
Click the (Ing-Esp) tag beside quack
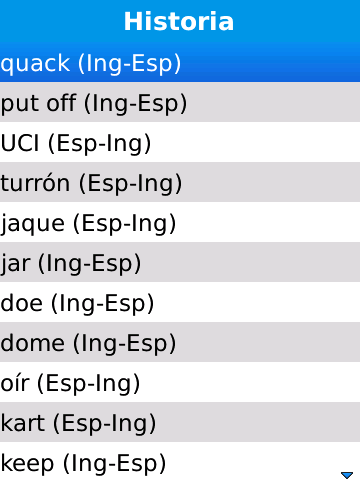point(130,64)
